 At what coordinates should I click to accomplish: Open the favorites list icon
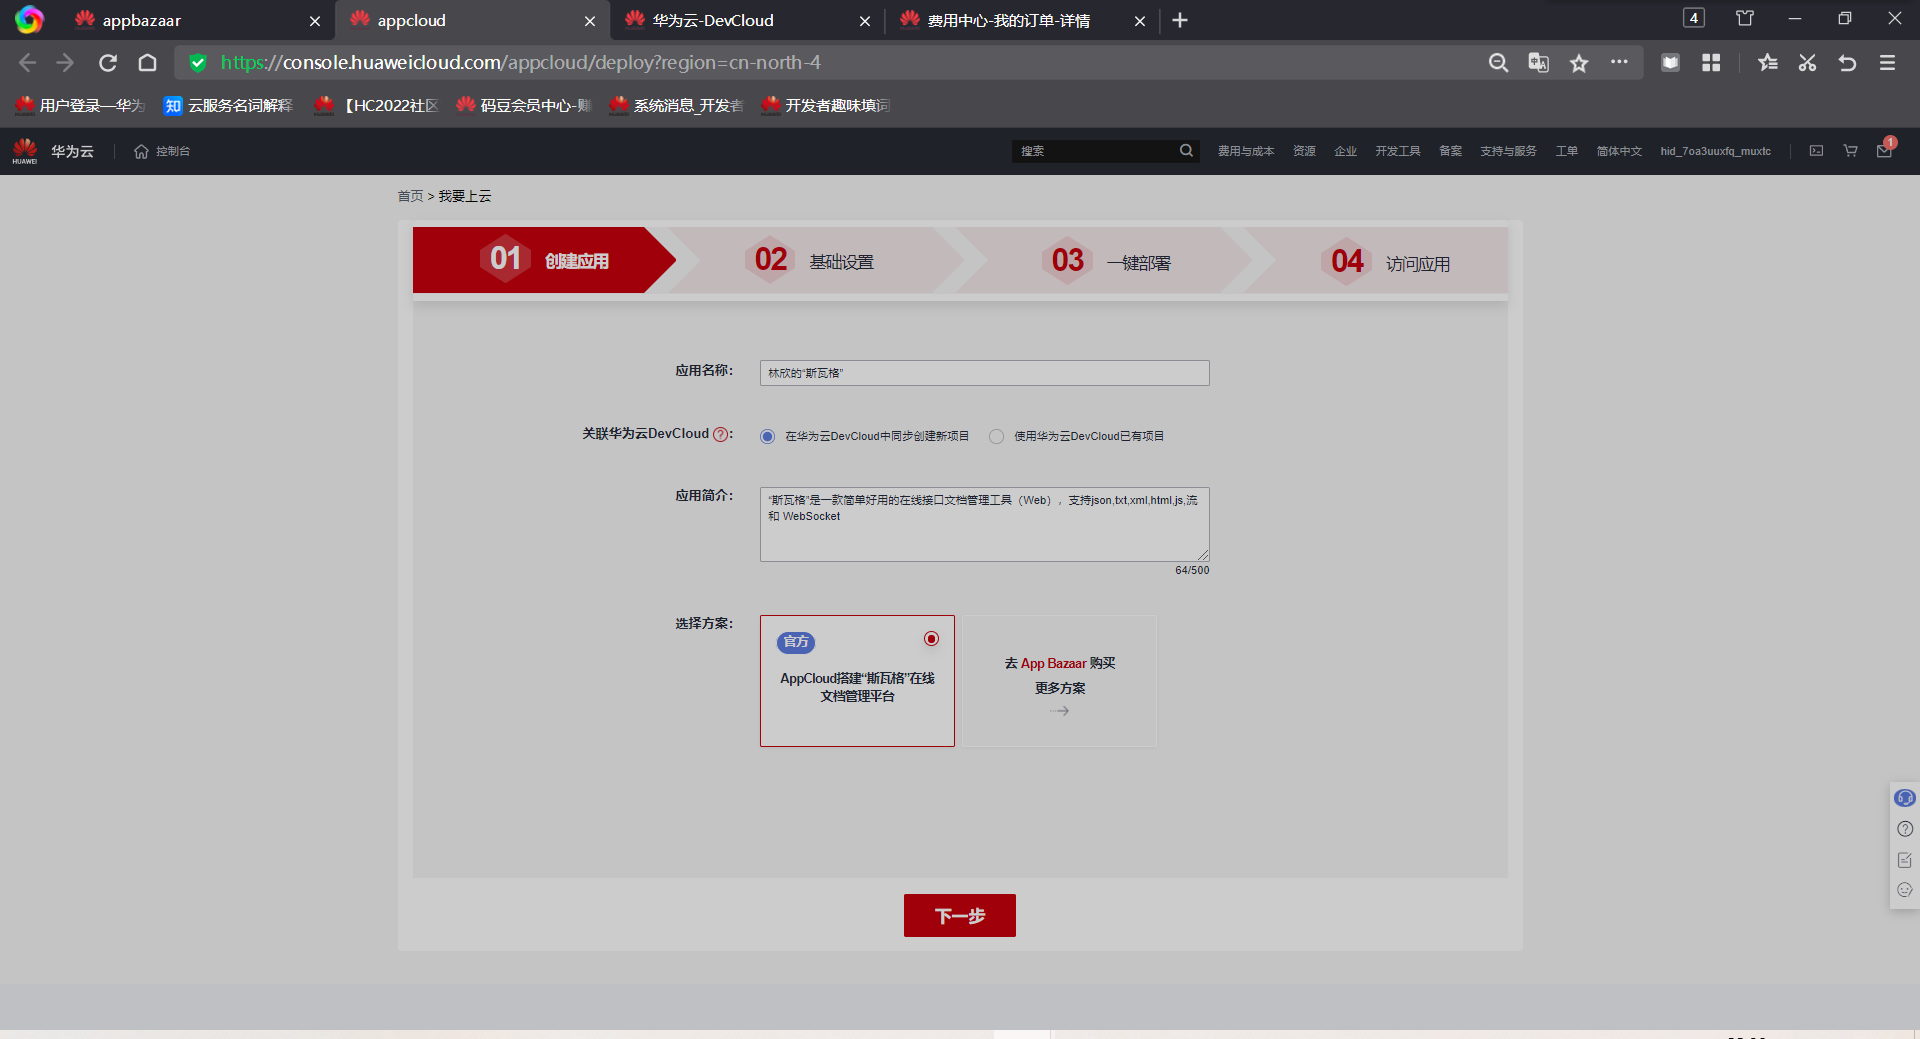pos(1767,63)
